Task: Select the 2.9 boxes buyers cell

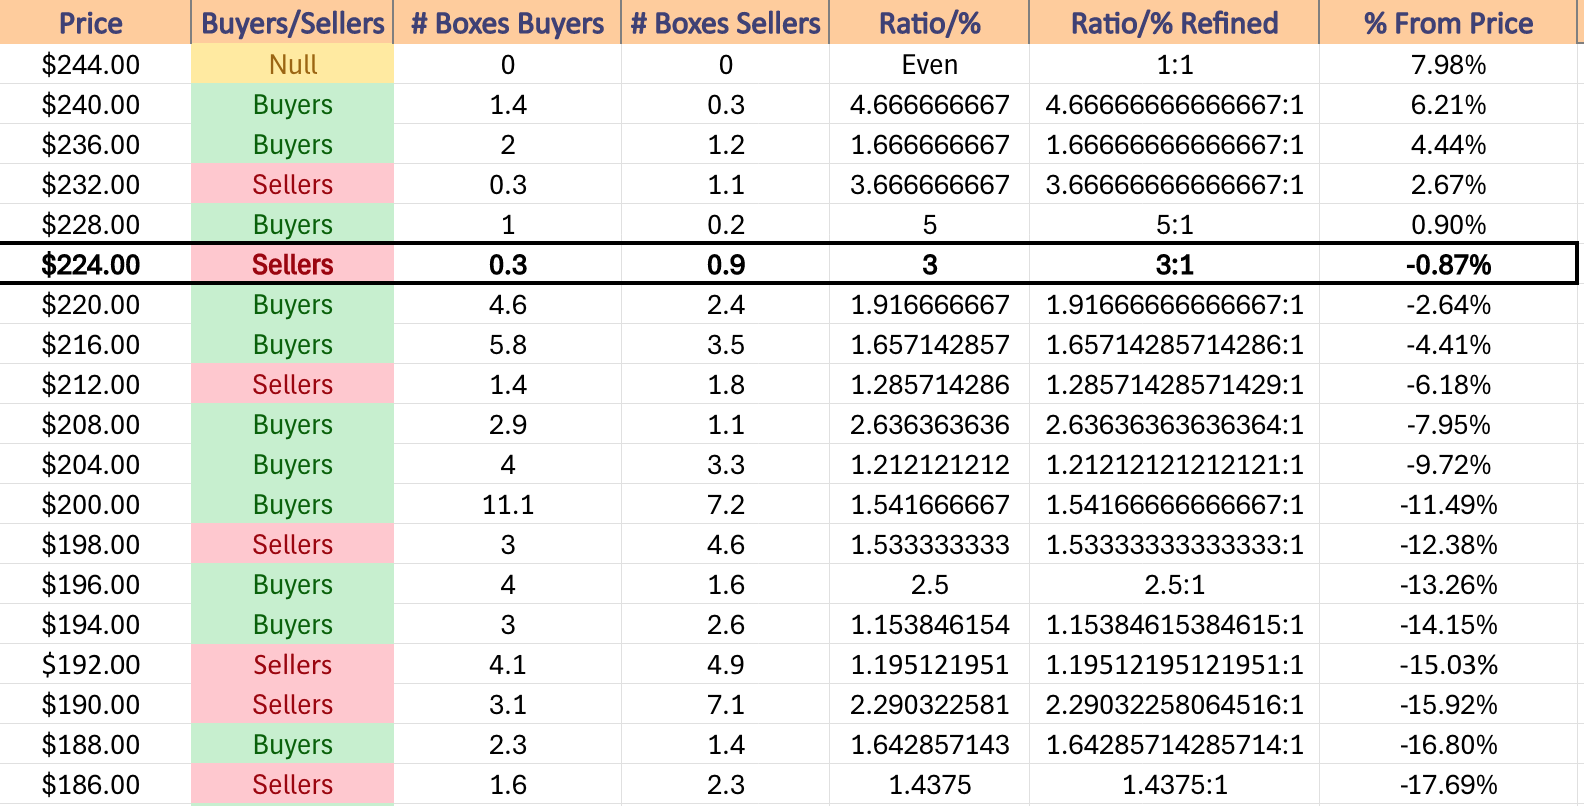Action: (x=508, y=425)
